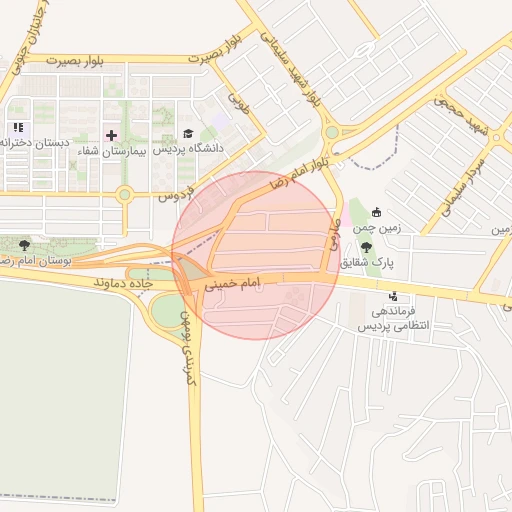
Task: Select the police icon above فرماندهی انتظامی پردیس
Action: [x=393, y=296]
